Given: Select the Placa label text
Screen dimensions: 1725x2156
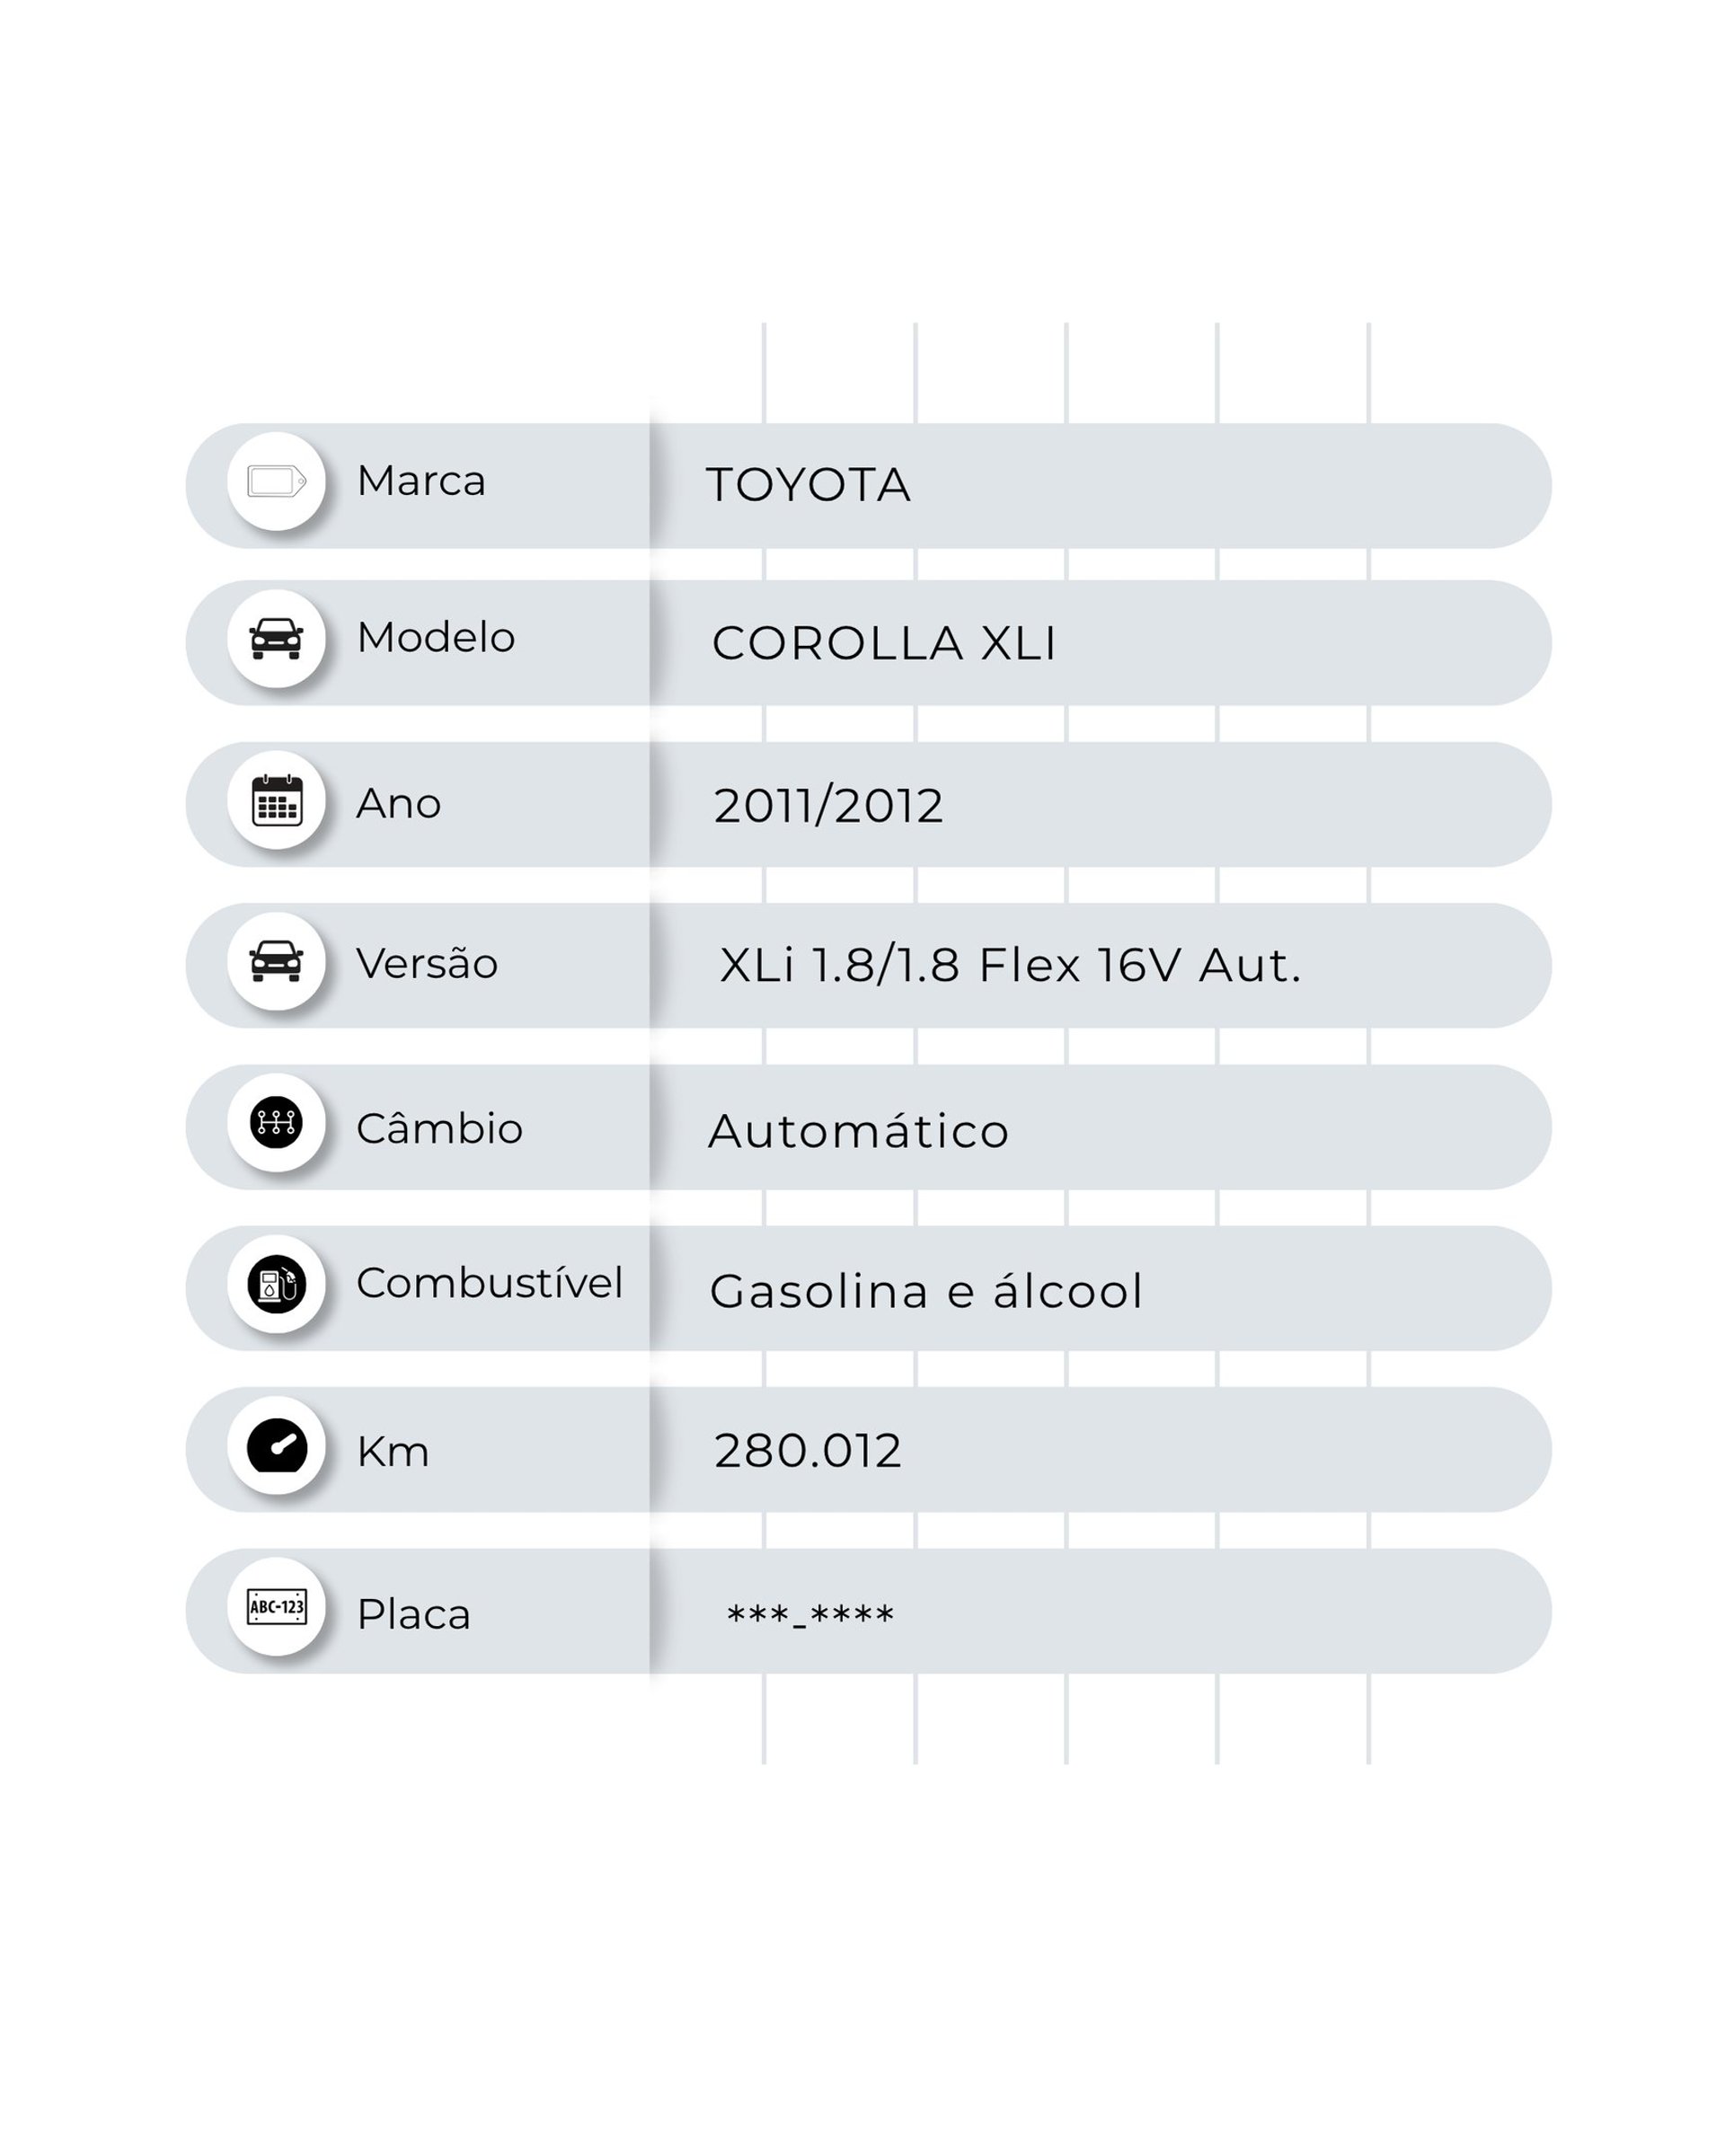Looking at the screenshot, I should pos(413,1614).
